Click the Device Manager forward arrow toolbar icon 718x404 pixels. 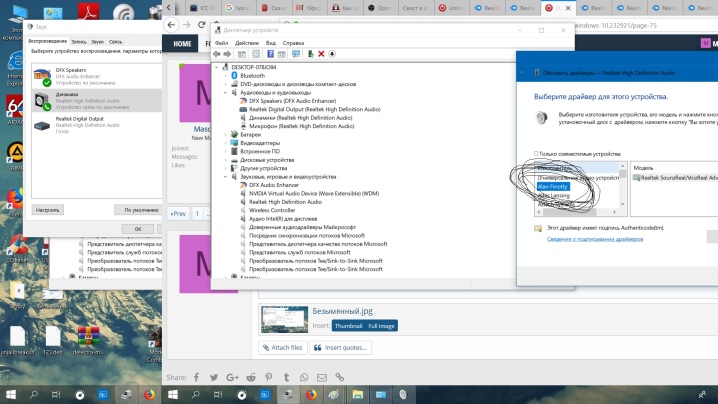pyautogui.click(x=227, y=54)
